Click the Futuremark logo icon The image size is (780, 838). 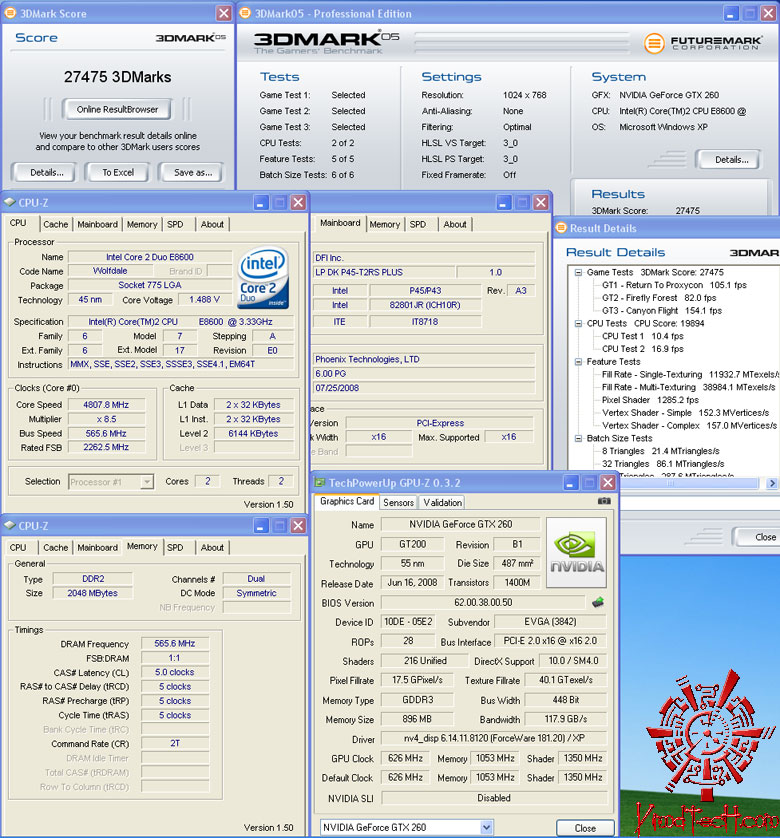(654, 43)
